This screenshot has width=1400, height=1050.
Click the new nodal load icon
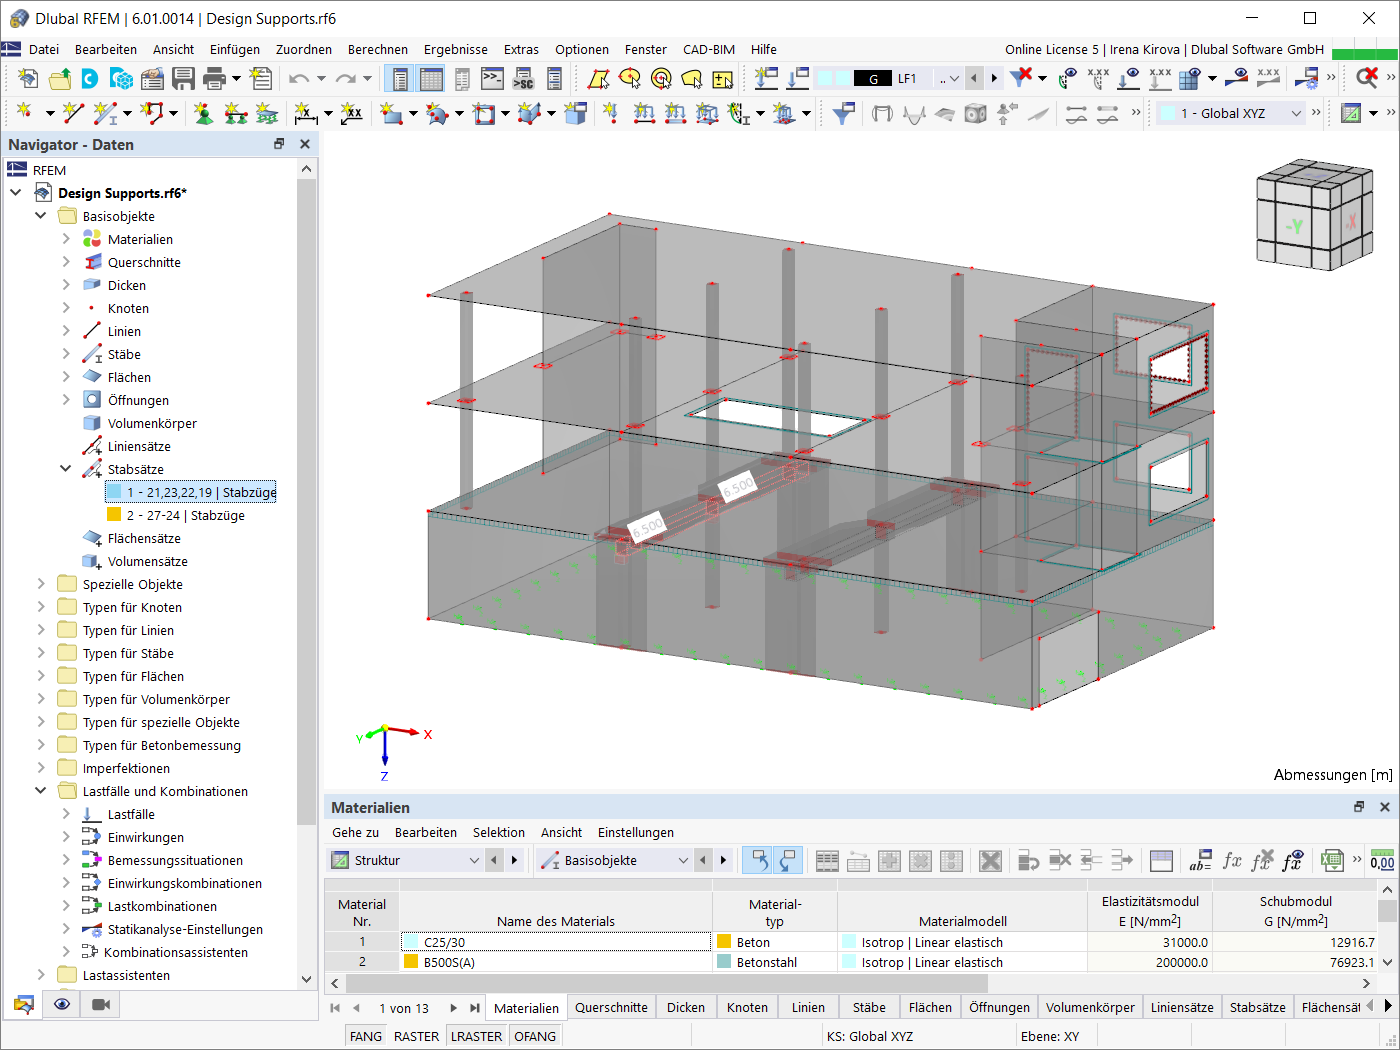[x=610, y=113]
